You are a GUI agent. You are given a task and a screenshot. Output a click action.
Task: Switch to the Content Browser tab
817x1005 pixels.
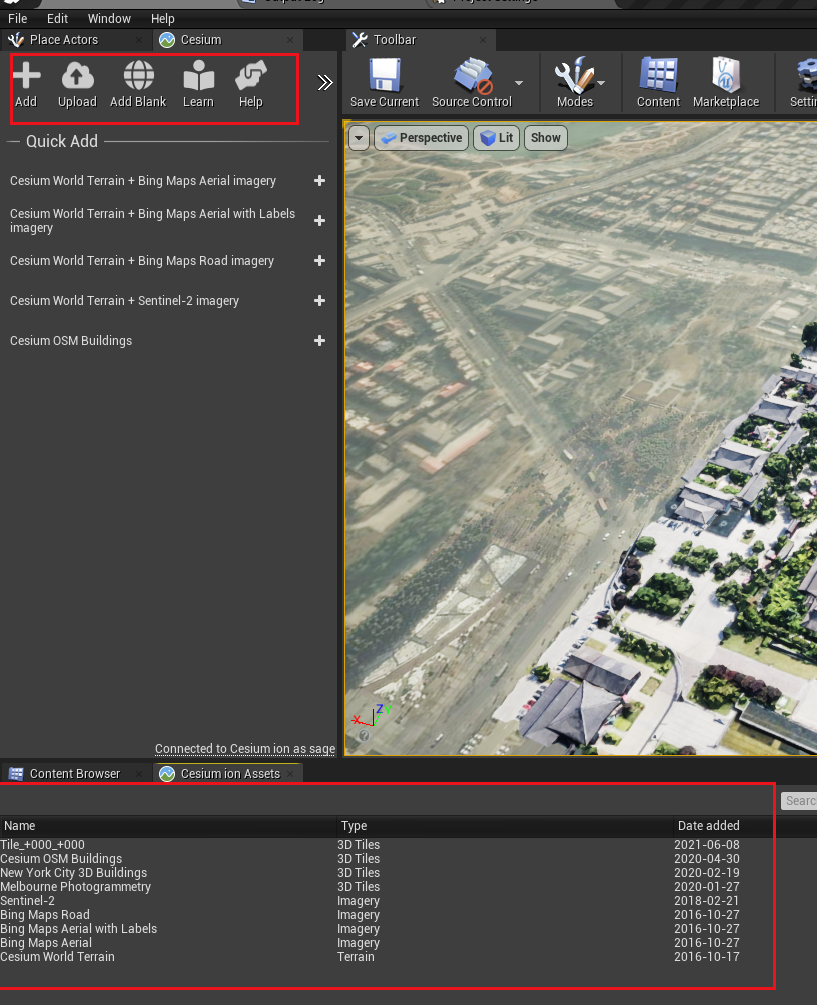coord(75,773)
